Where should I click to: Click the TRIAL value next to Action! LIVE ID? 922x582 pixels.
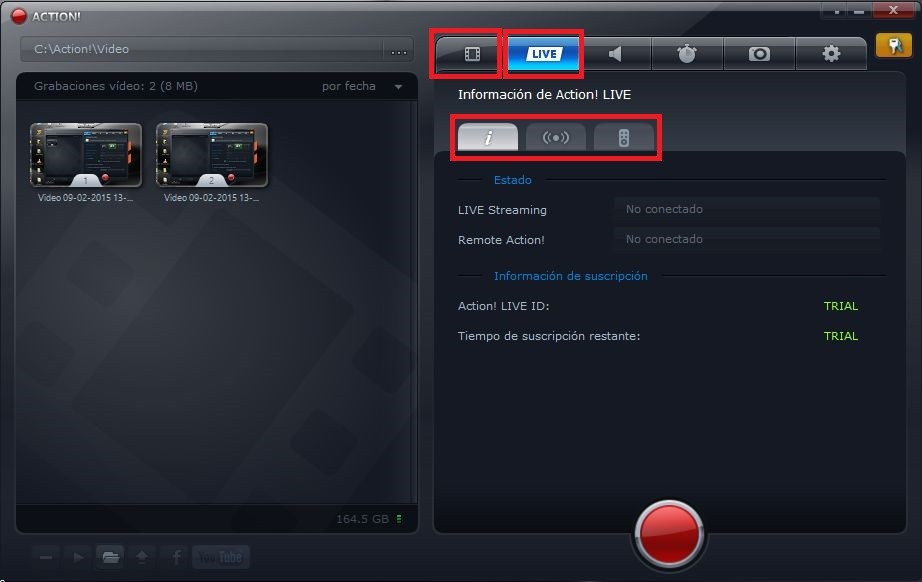tap(840, 306)
